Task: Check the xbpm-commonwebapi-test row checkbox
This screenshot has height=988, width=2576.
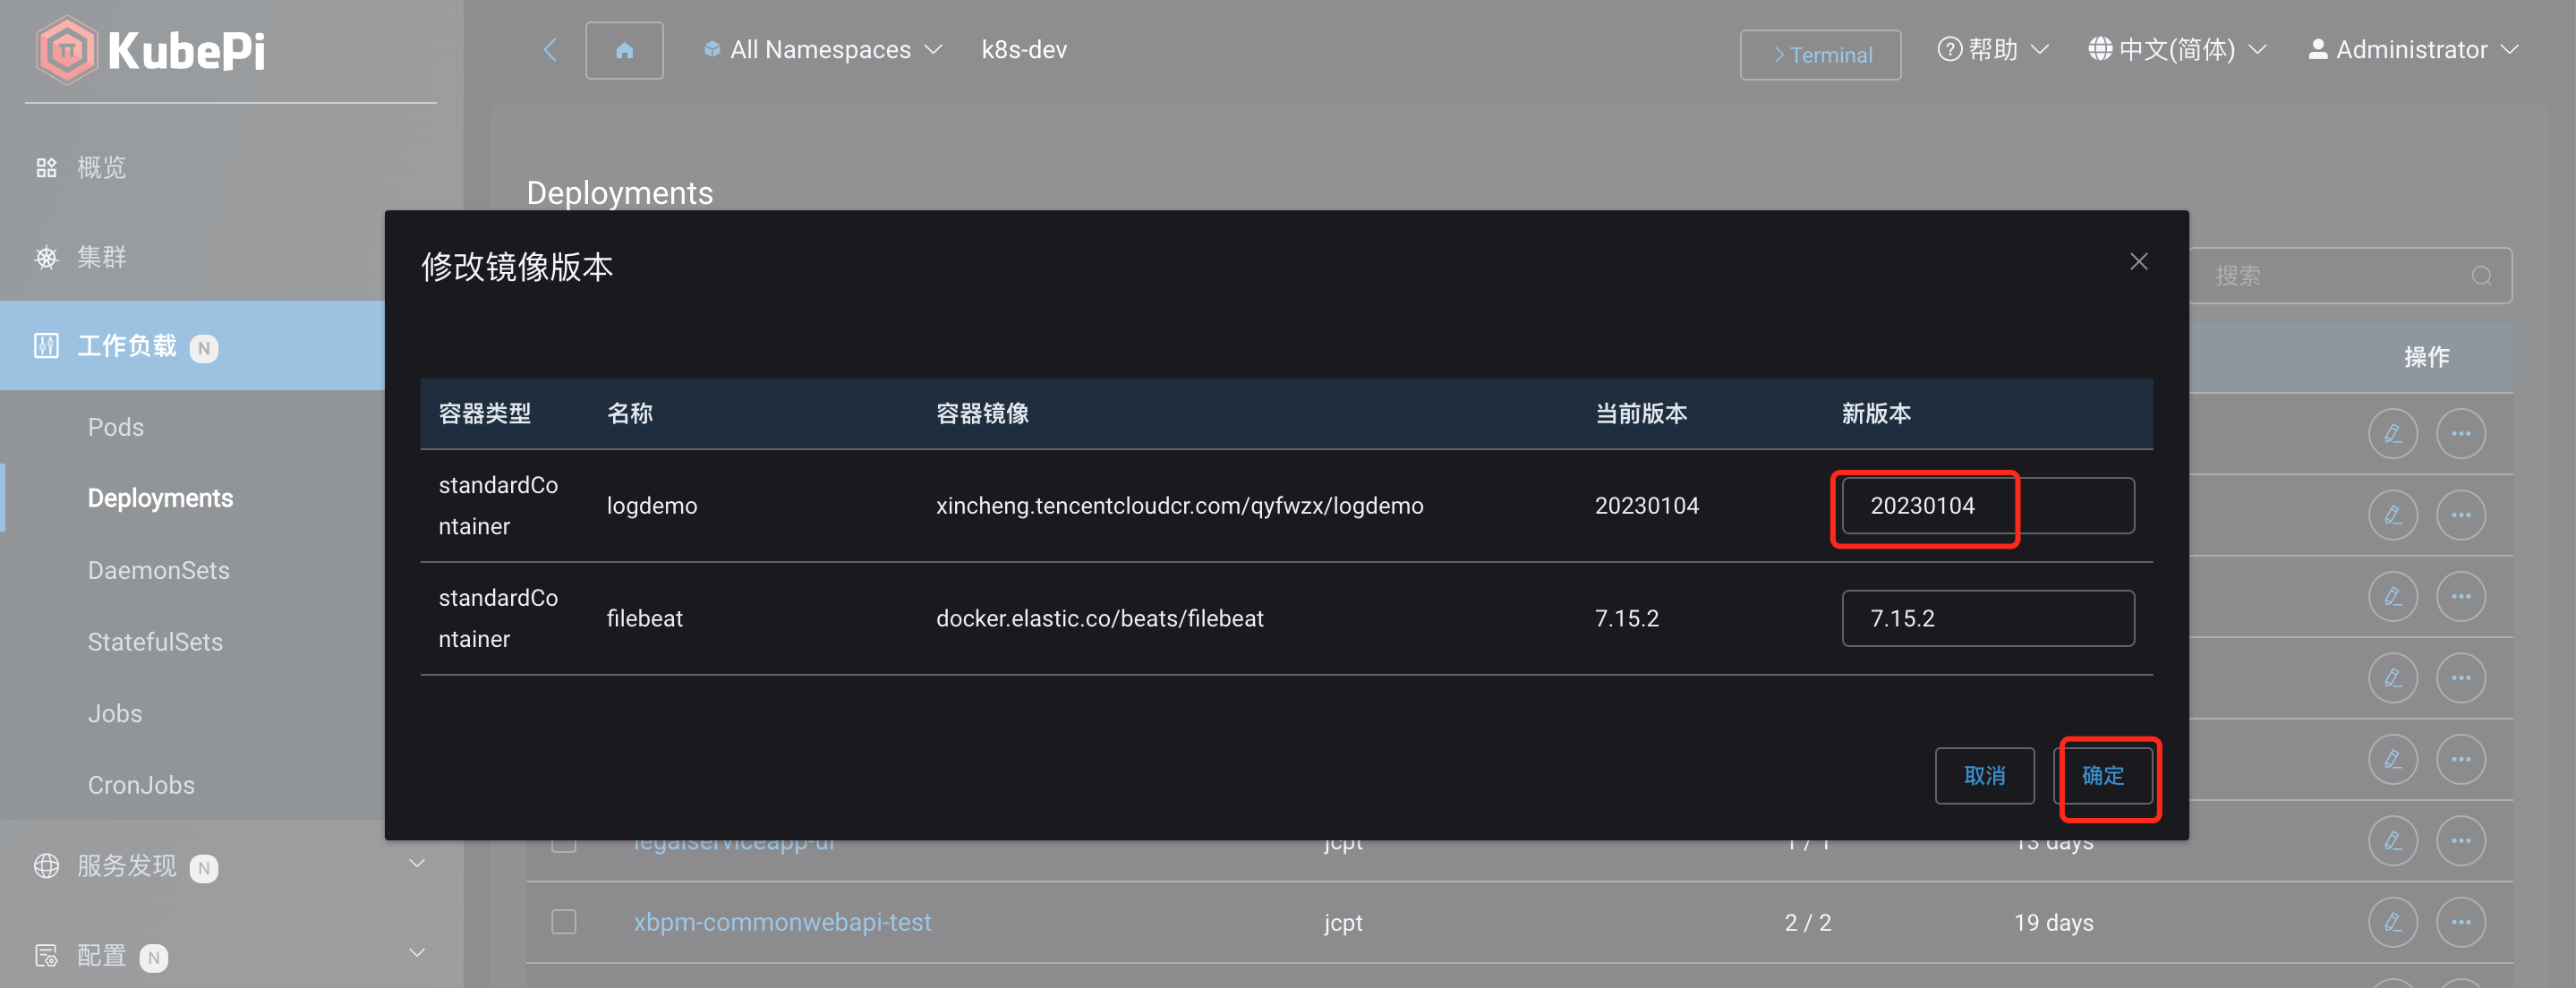Action: tap(562, 922)
